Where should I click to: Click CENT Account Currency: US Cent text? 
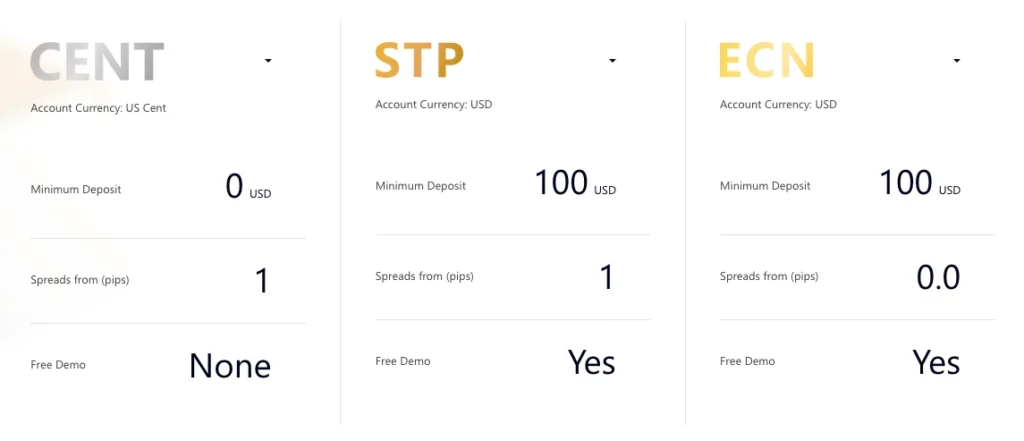99,108
